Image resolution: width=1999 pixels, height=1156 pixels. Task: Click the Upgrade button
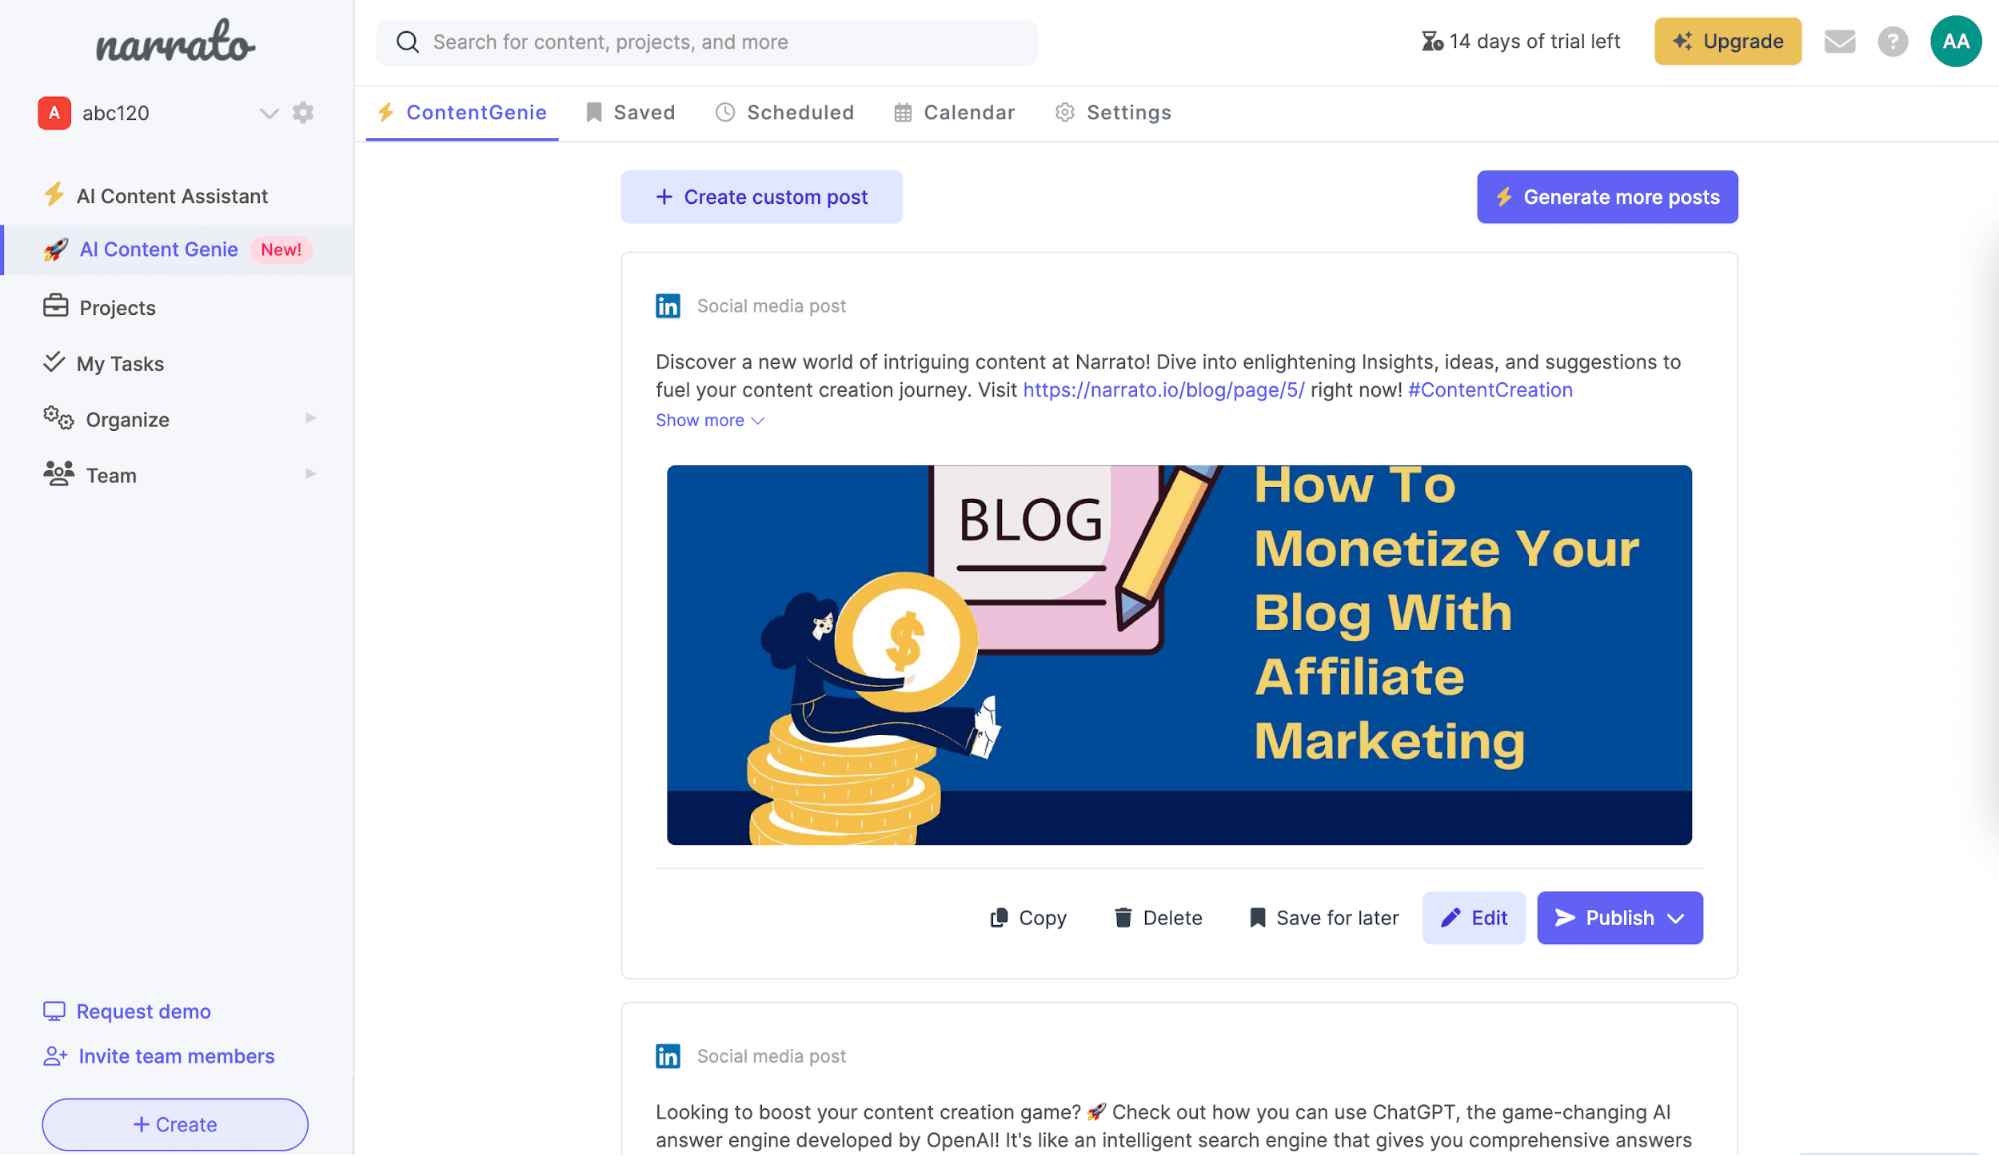(x=1727, y=41)
